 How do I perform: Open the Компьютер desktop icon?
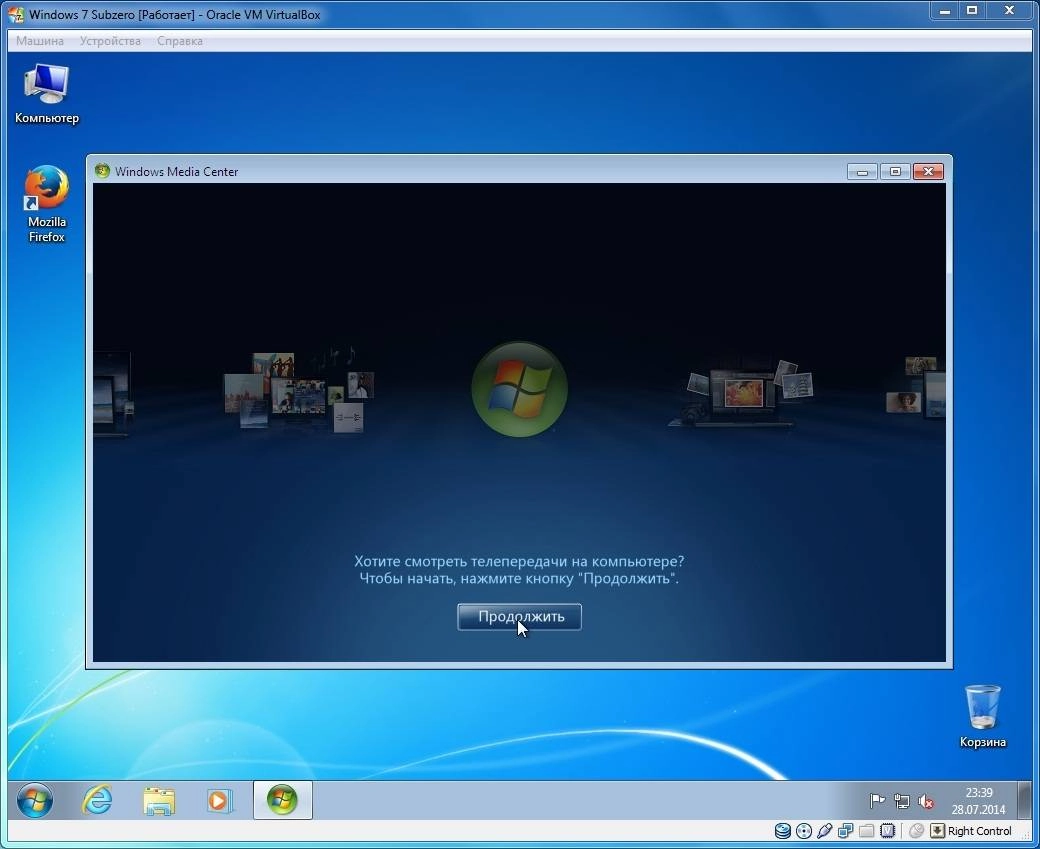coord(46,94)
